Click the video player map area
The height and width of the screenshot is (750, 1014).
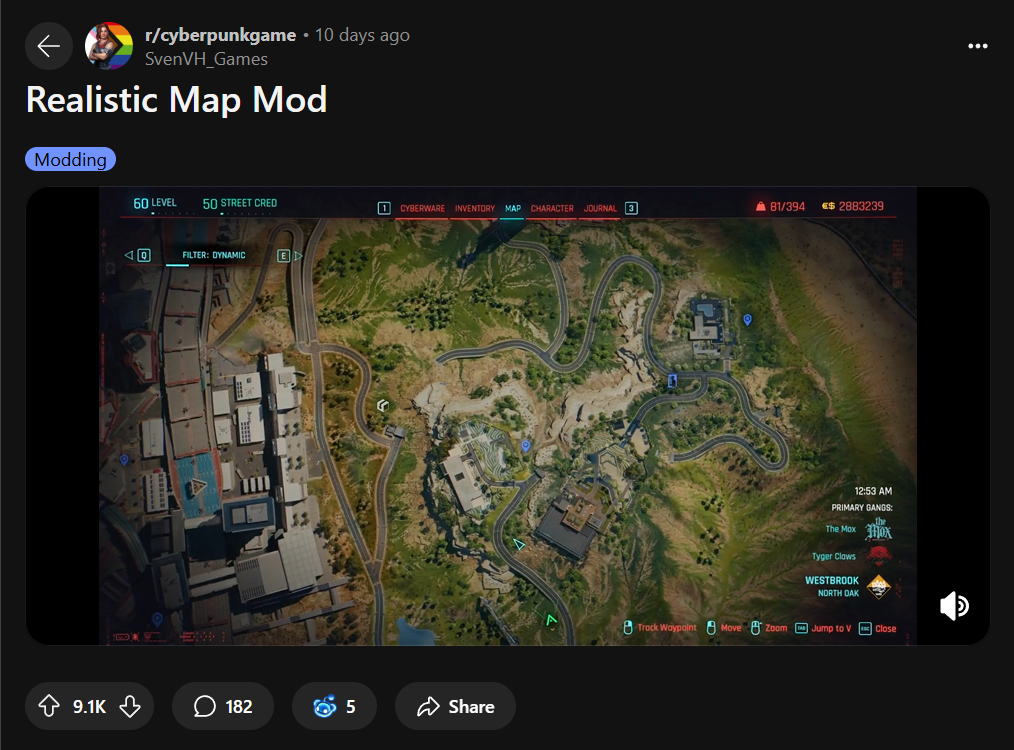point(508,416)
